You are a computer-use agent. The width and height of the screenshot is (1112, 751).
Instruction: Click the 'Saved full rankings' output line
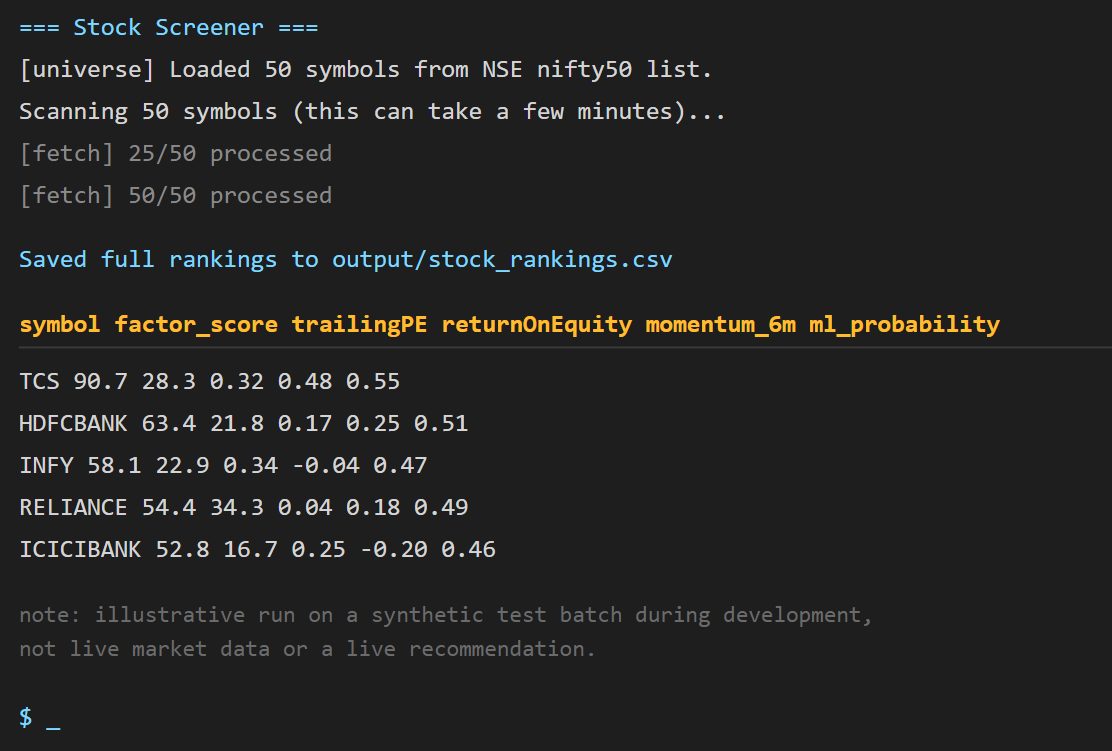(345, 260)
